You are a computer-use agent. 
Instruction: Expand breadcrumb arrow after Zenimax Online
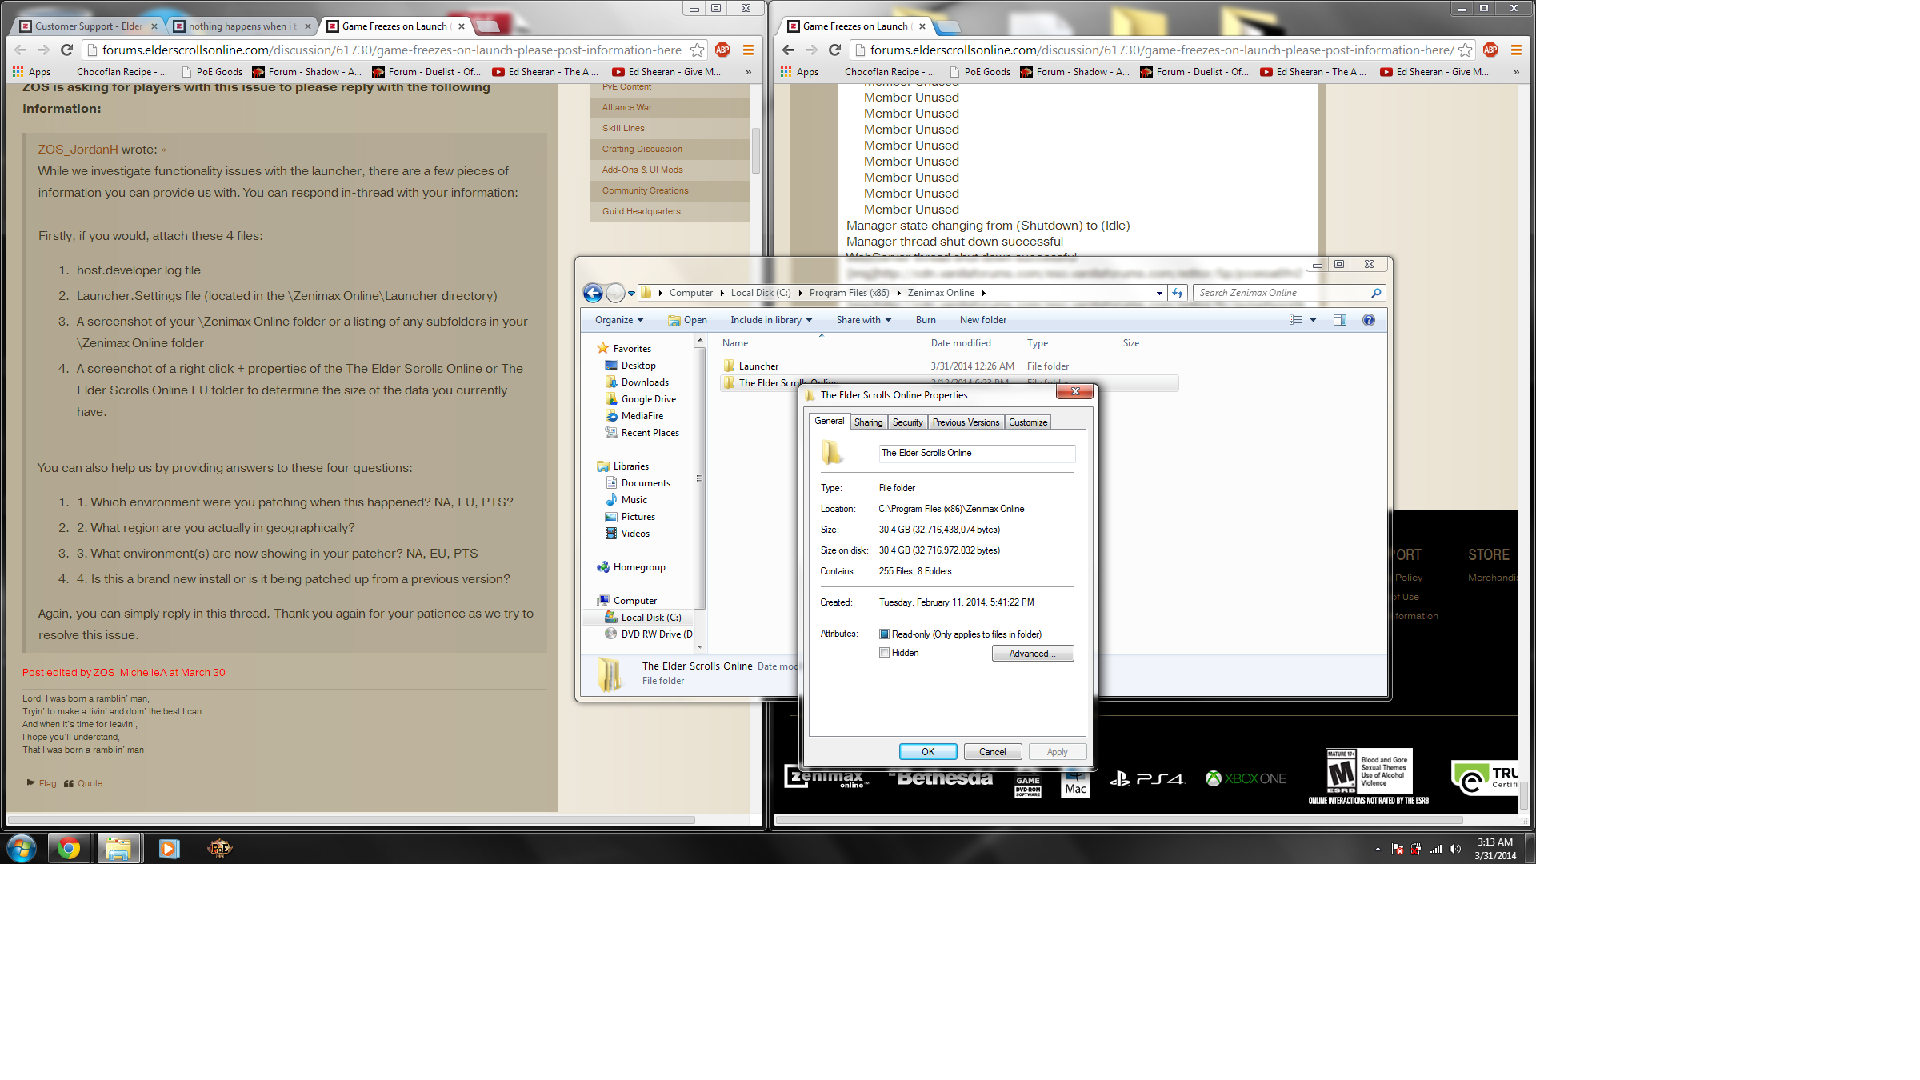[x=984, y=293]
